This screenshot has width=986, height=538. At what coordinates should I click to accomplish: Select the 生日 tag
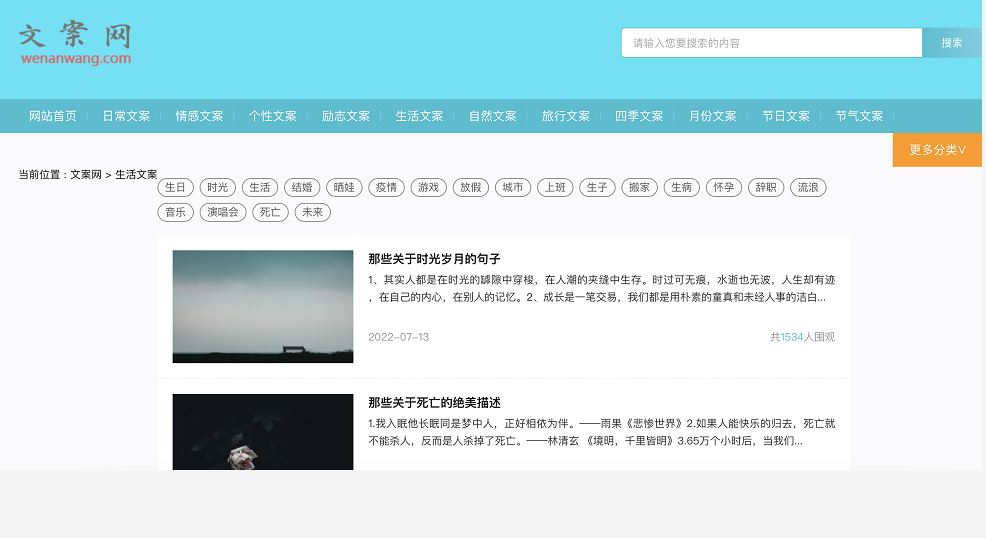coord(175,187)
